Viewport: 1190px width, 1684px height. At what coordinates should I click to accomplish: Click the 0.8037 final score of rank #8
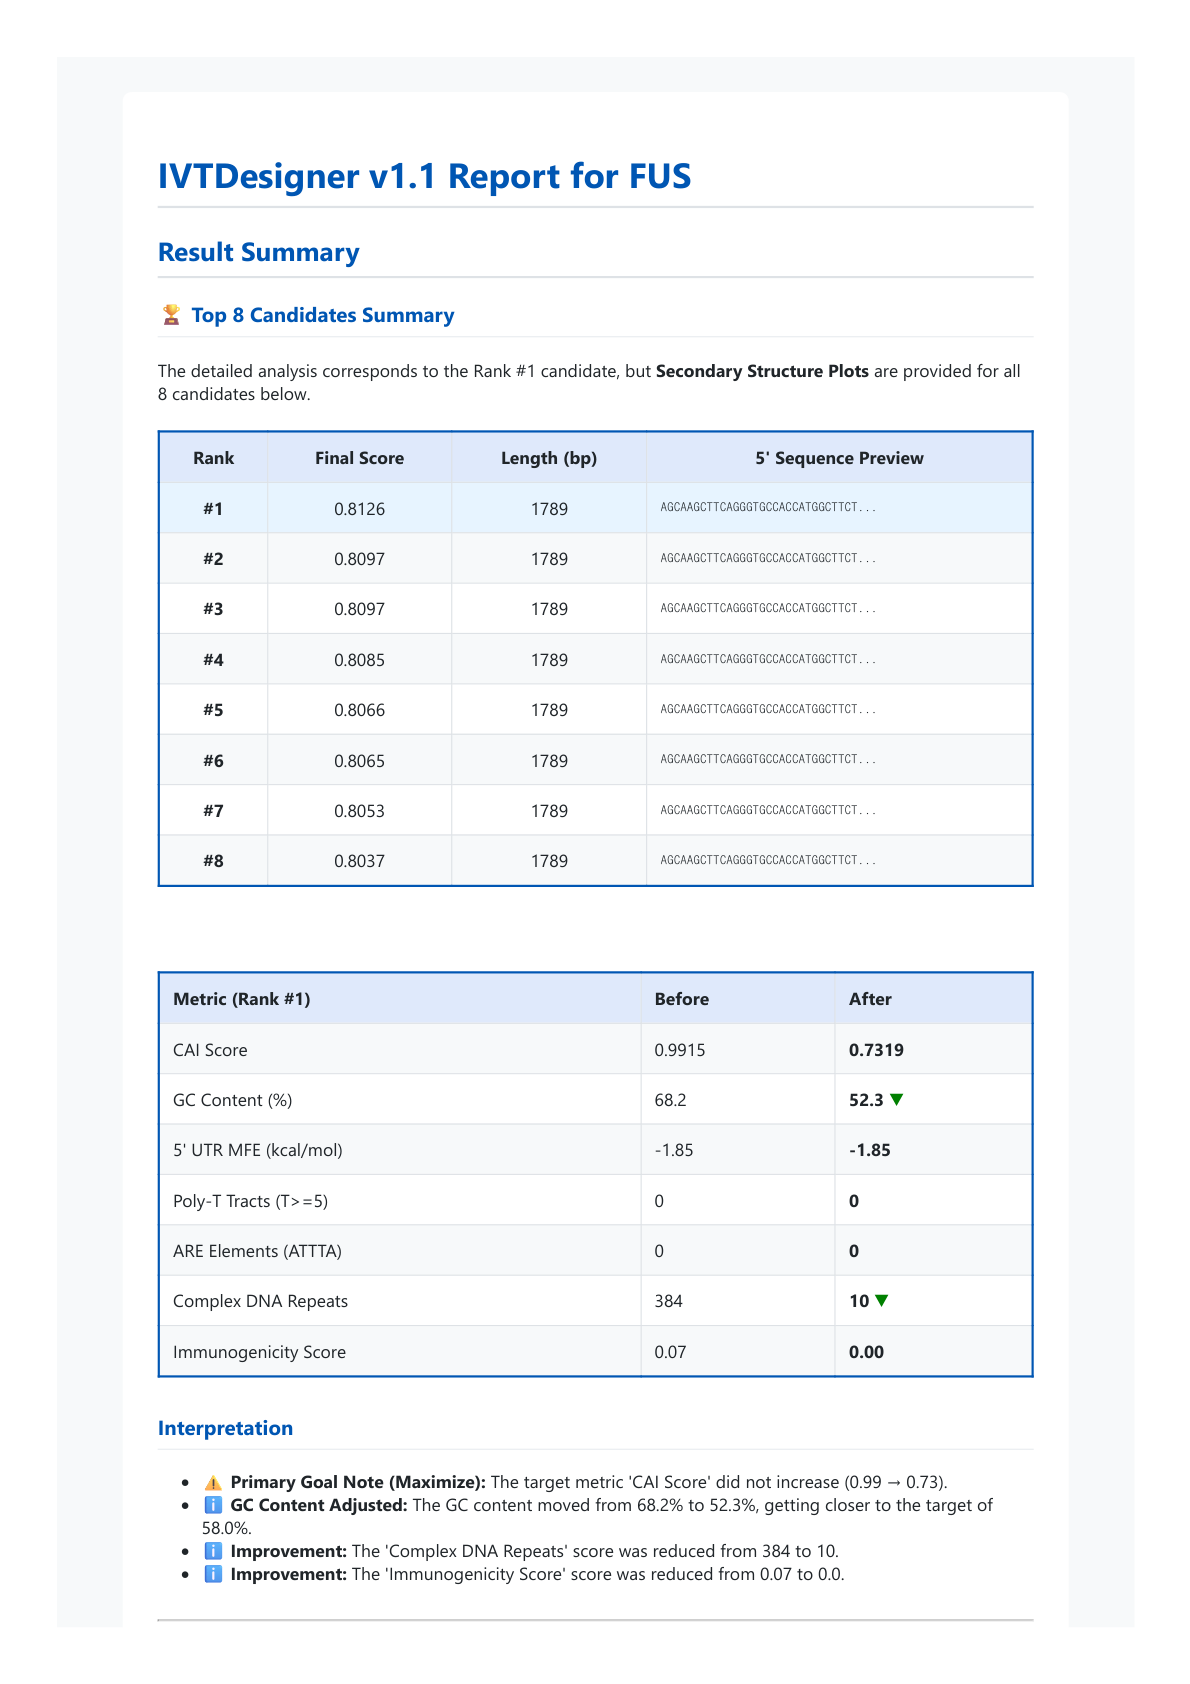coord(359,861)
